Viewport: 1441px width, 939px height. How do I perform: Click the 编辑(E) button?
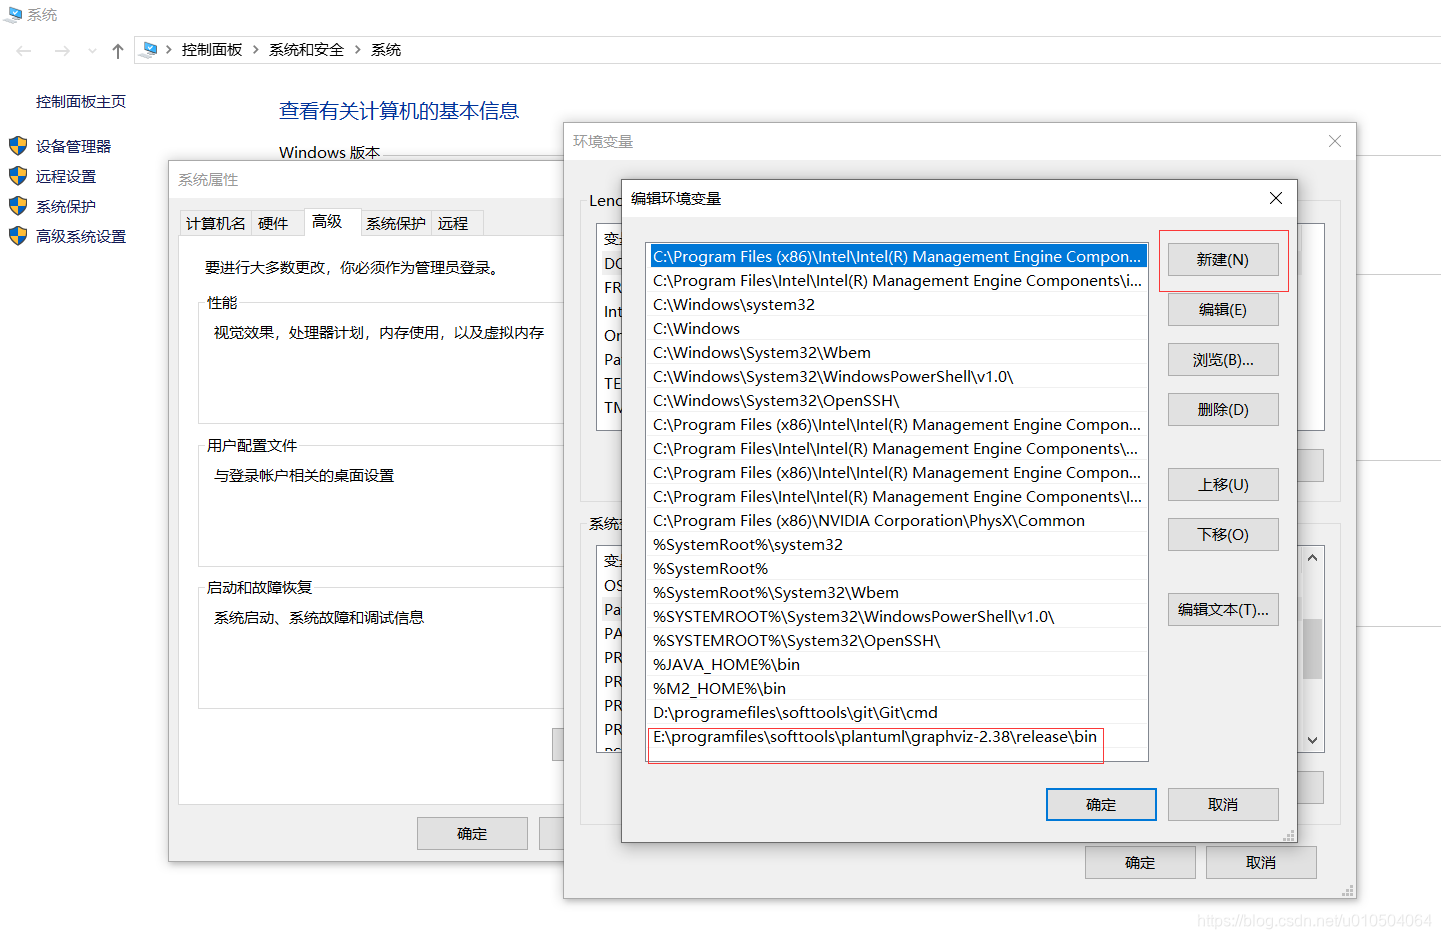tap(1223, 309)
